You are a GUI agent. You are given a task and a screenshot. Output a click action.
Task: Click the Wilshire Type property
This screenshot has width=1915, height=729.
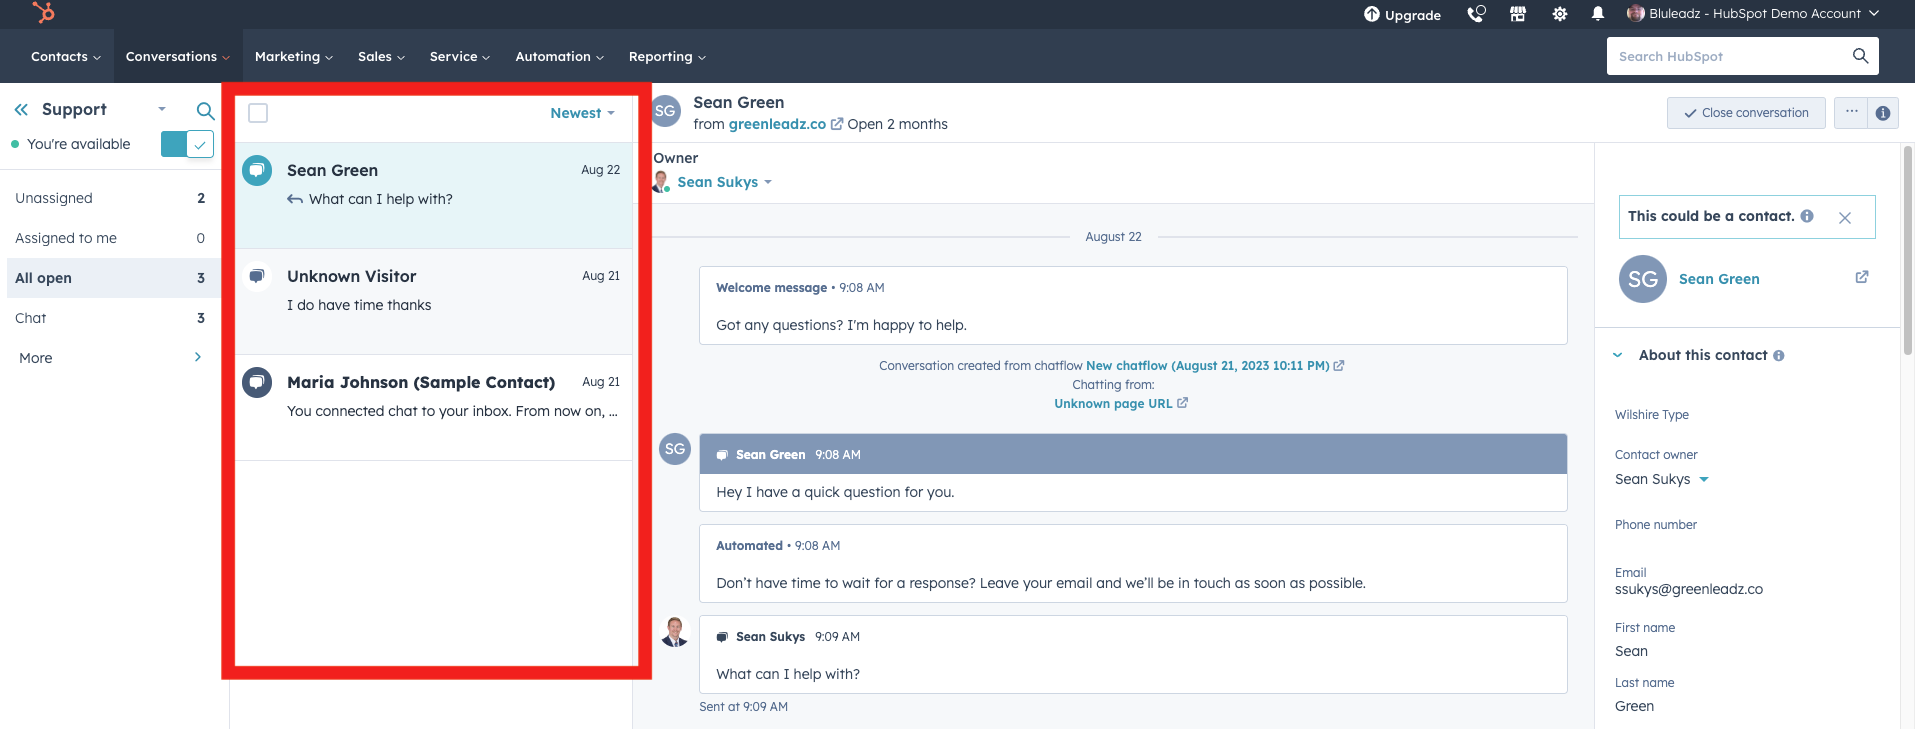click(1652, 415)
